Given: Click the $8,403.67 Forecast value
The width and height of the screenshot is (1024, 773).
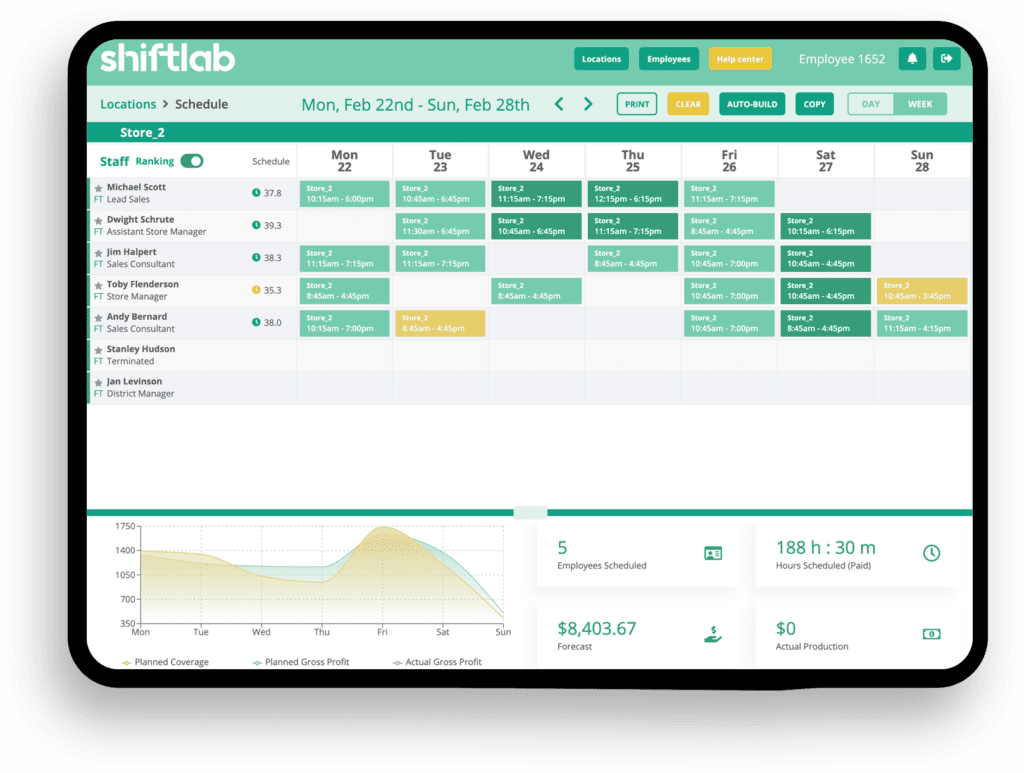Looking at the screenshot, I should (596, 629).
